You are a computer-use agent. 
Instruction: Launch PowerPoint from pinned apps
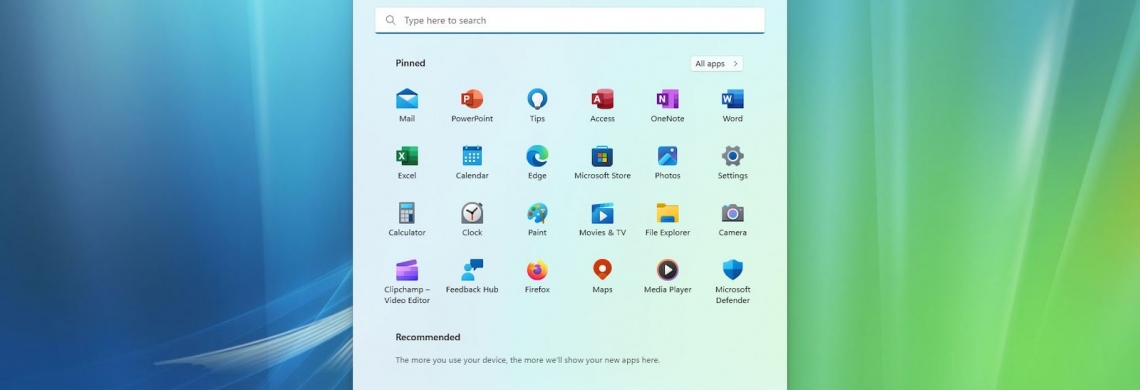coord(472,106)
